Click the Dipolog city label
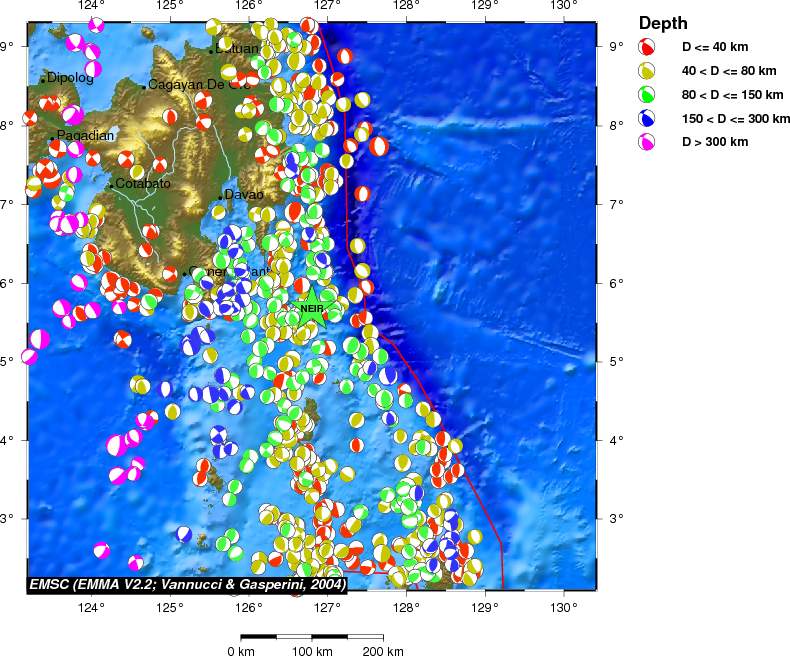790x656 pixels. [x=70, y=77]
